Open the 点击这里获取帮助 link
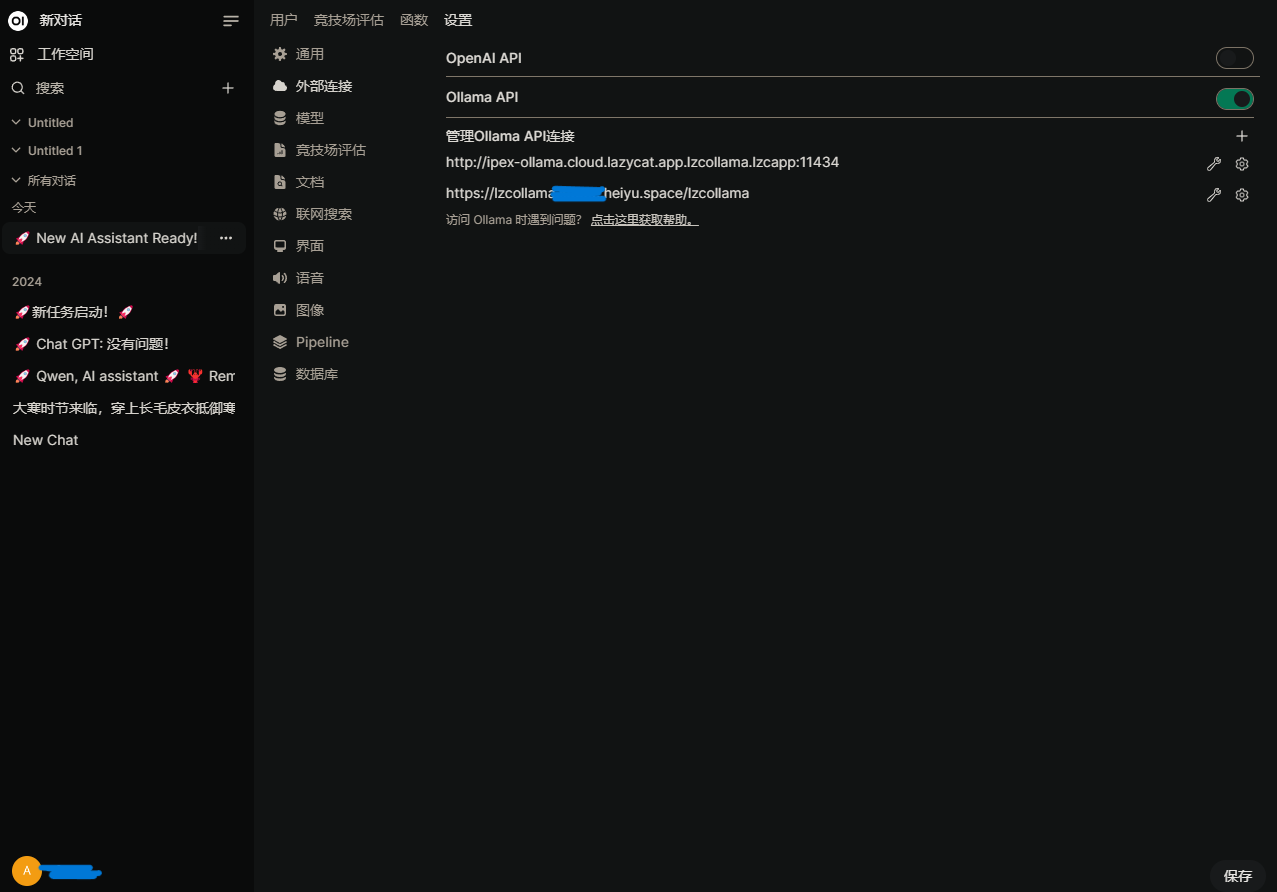 coord(644,220)
